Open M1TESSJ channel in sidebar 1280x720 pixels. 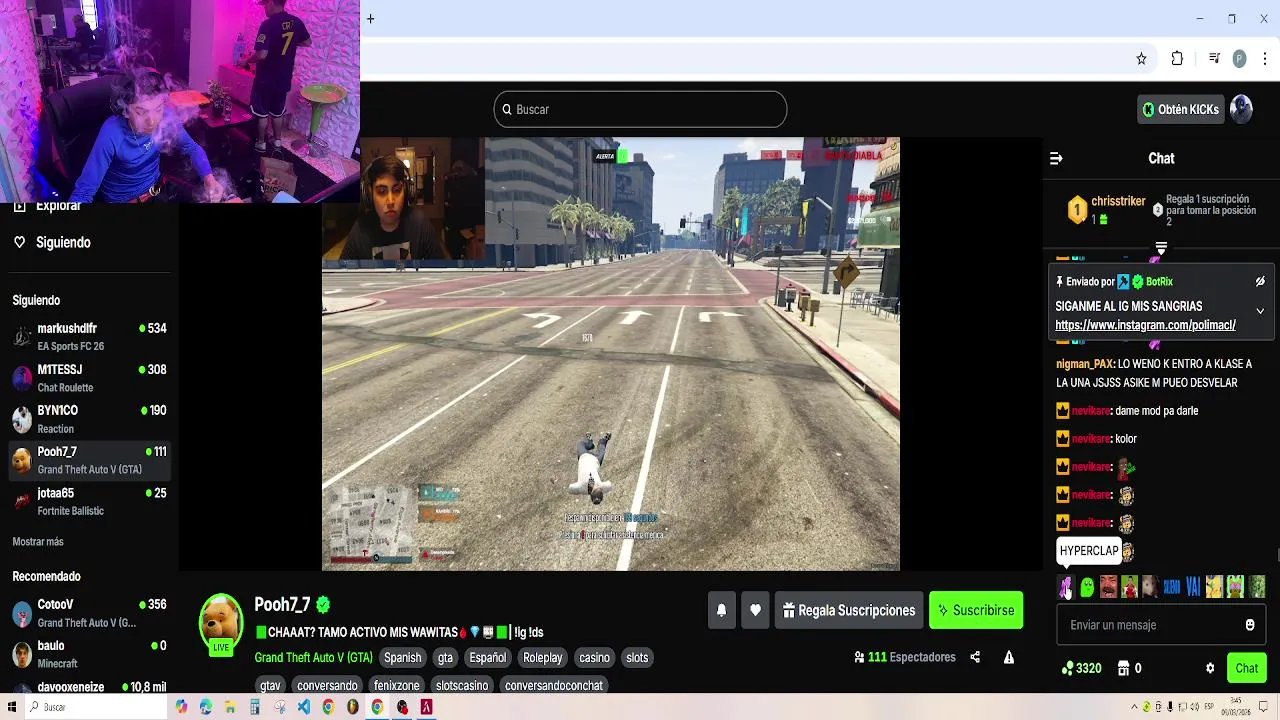(x=89, y=378)
